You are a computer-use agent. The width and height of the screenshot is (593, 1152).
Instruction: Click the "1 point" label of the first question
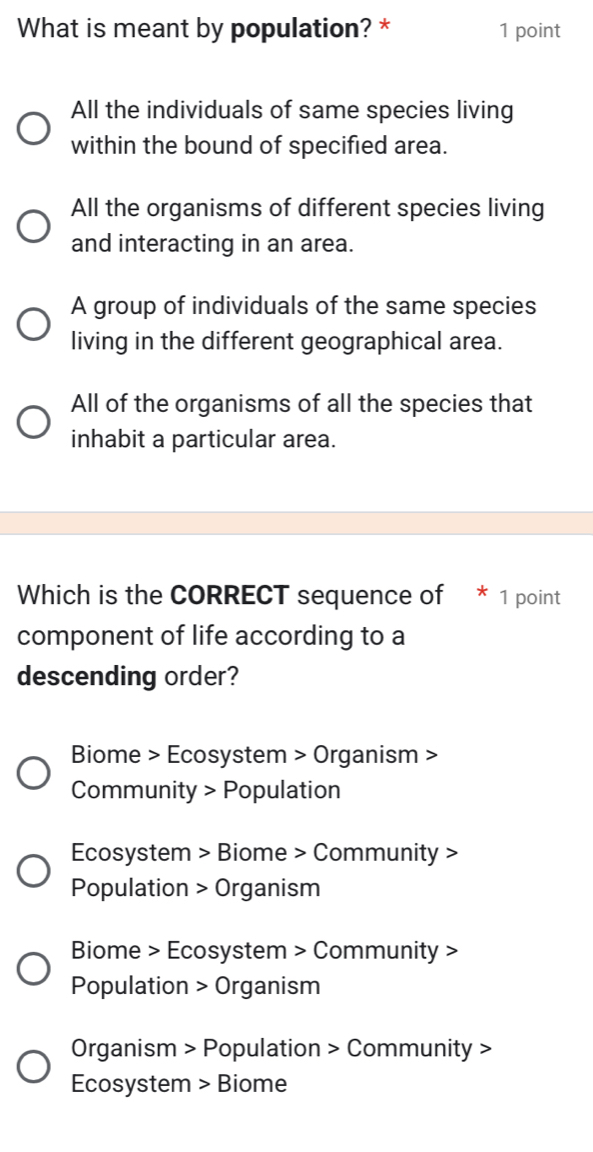(x=530, y=31)
